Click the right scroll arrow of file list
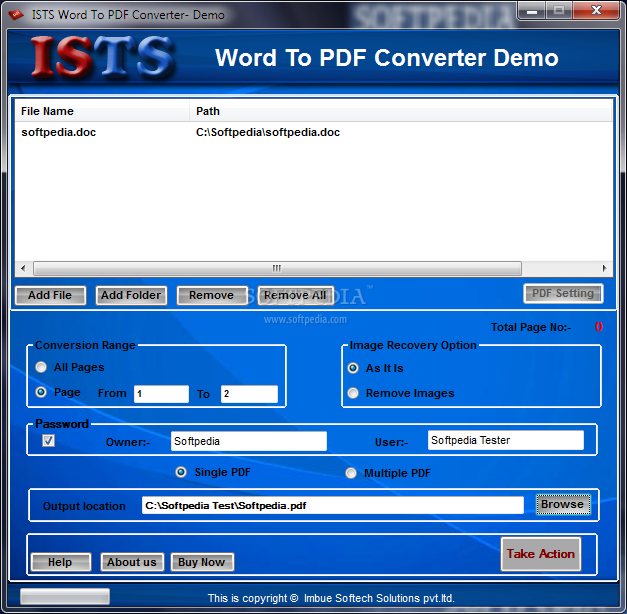 pos(604,268)
